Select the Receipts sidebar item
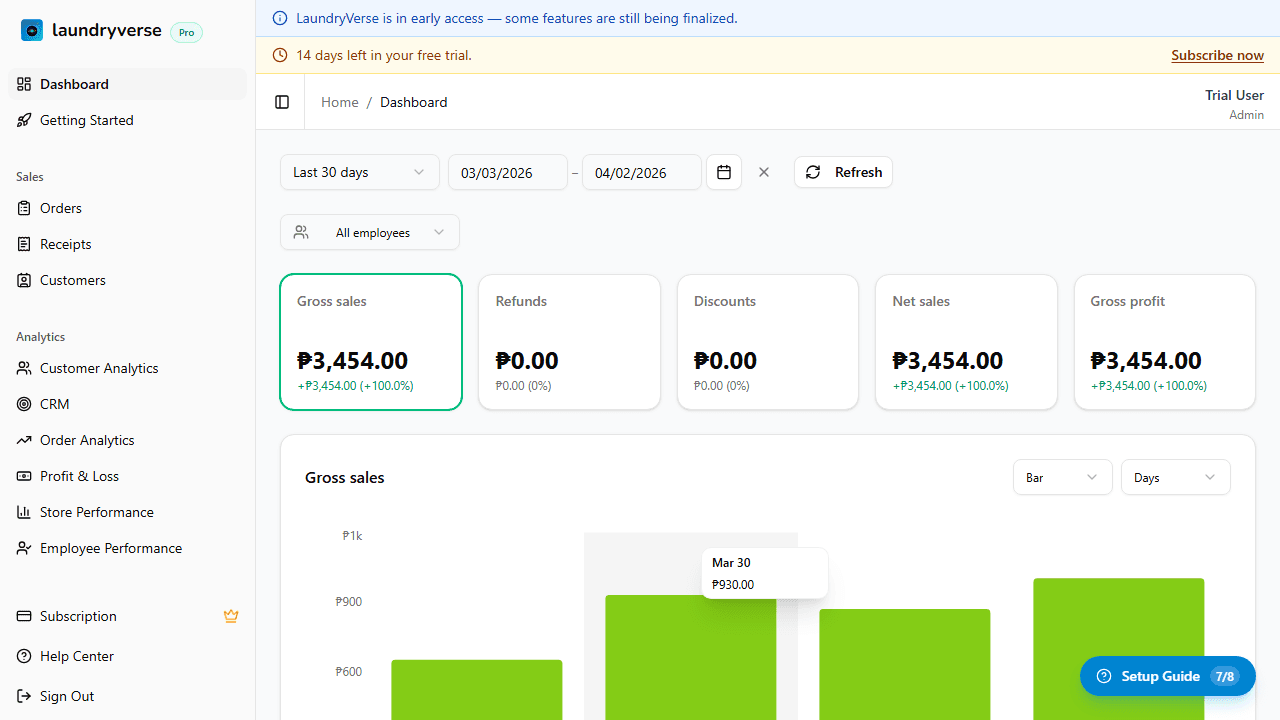This screenshot has width=1280, height=720. [65, 243]
